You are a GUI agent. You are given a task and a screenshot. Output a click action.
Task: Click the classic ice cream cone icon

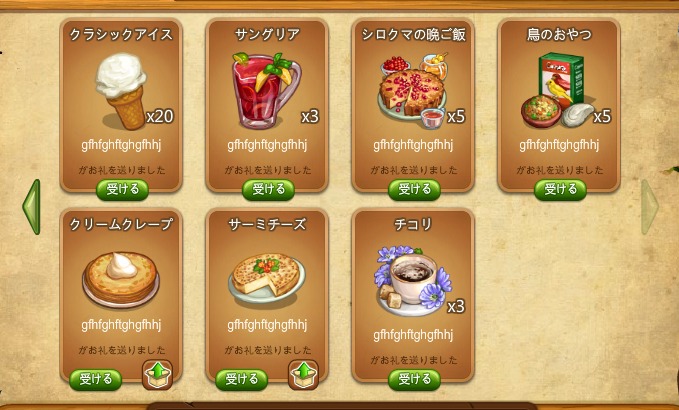click(122, 91)
